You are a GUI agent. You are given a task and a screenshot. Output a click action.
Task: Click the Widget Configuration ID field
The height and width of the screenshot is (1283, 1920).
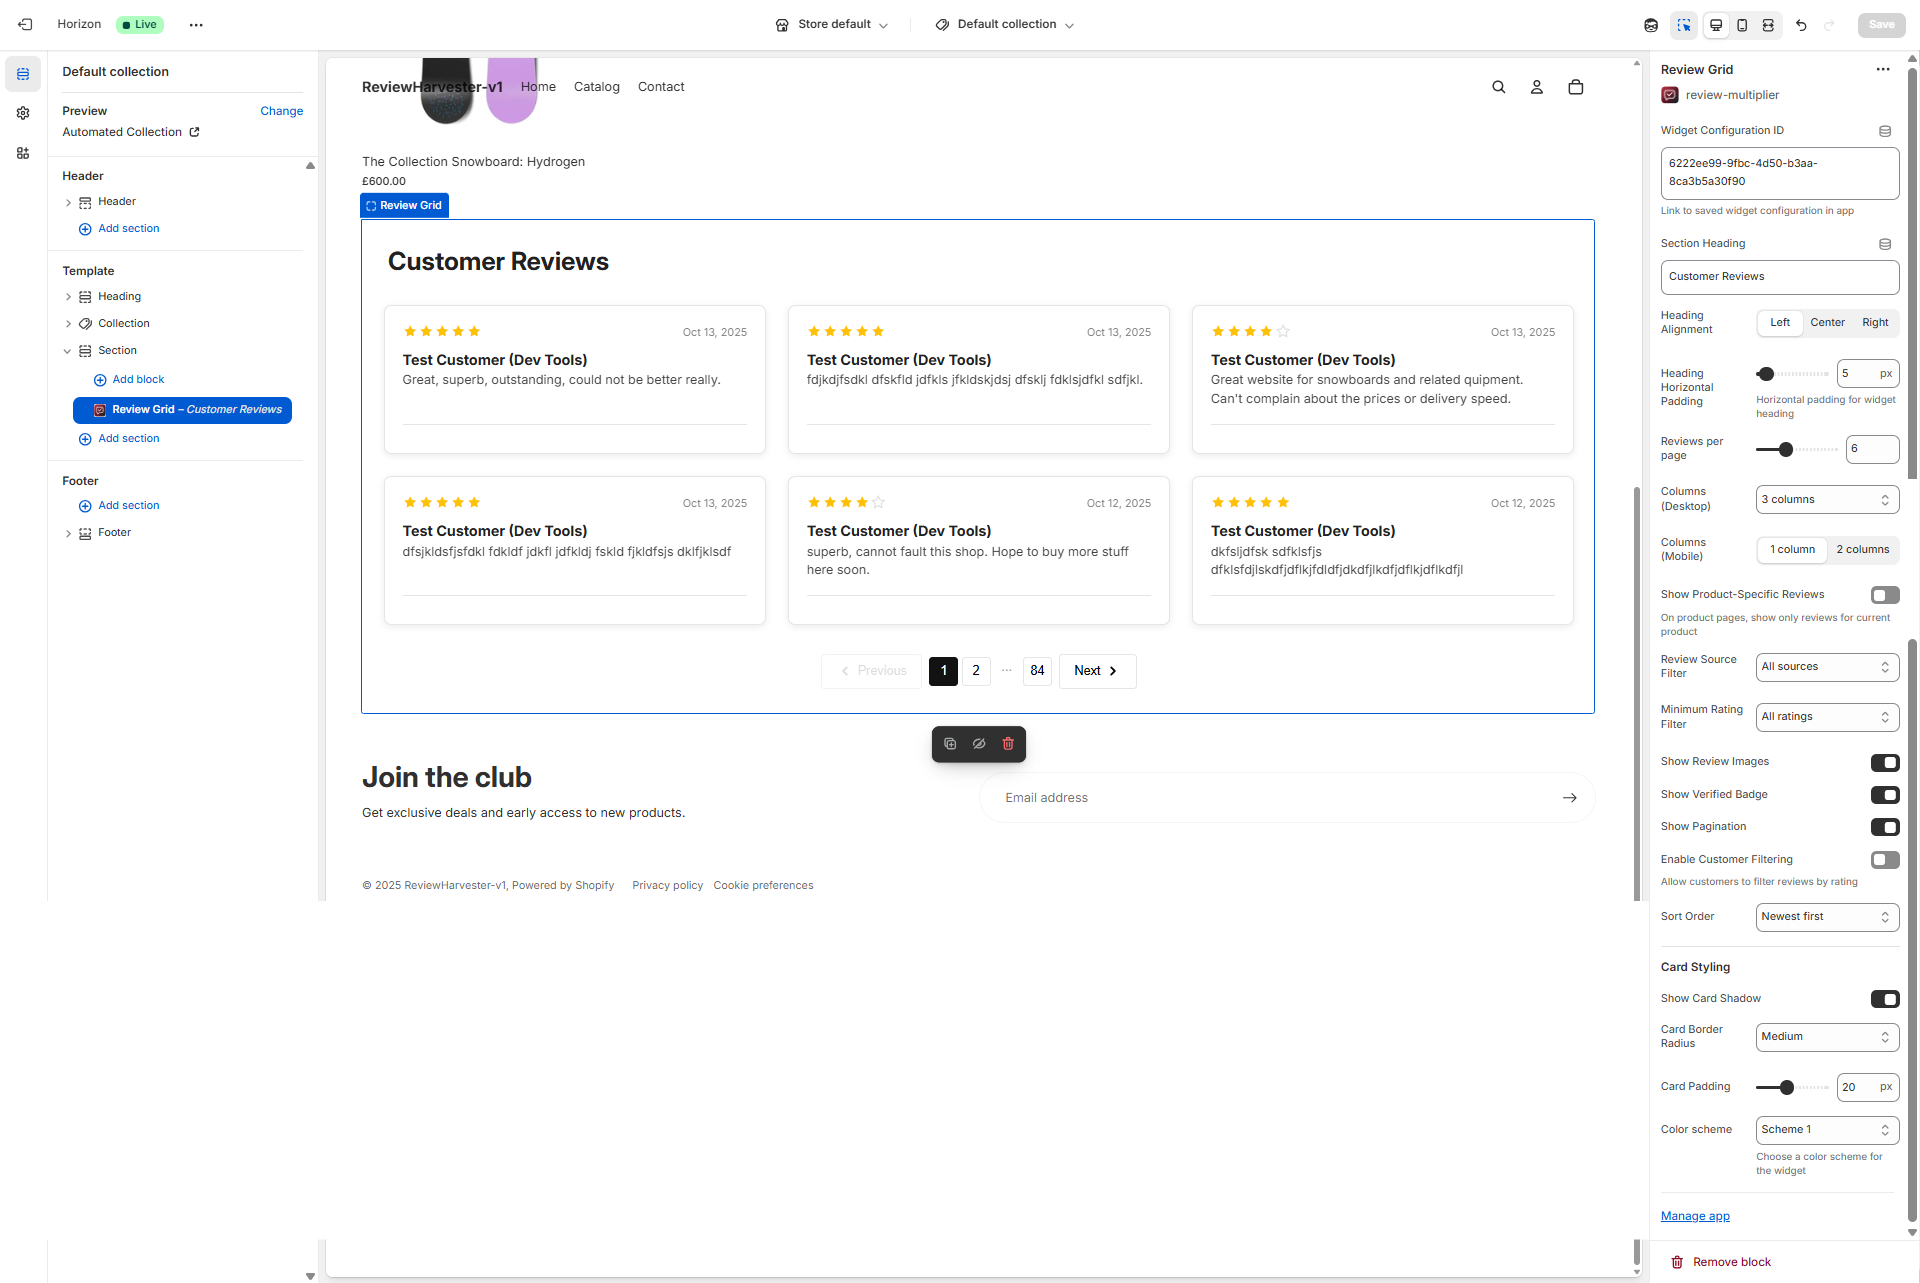click(x=1779, y=172)
